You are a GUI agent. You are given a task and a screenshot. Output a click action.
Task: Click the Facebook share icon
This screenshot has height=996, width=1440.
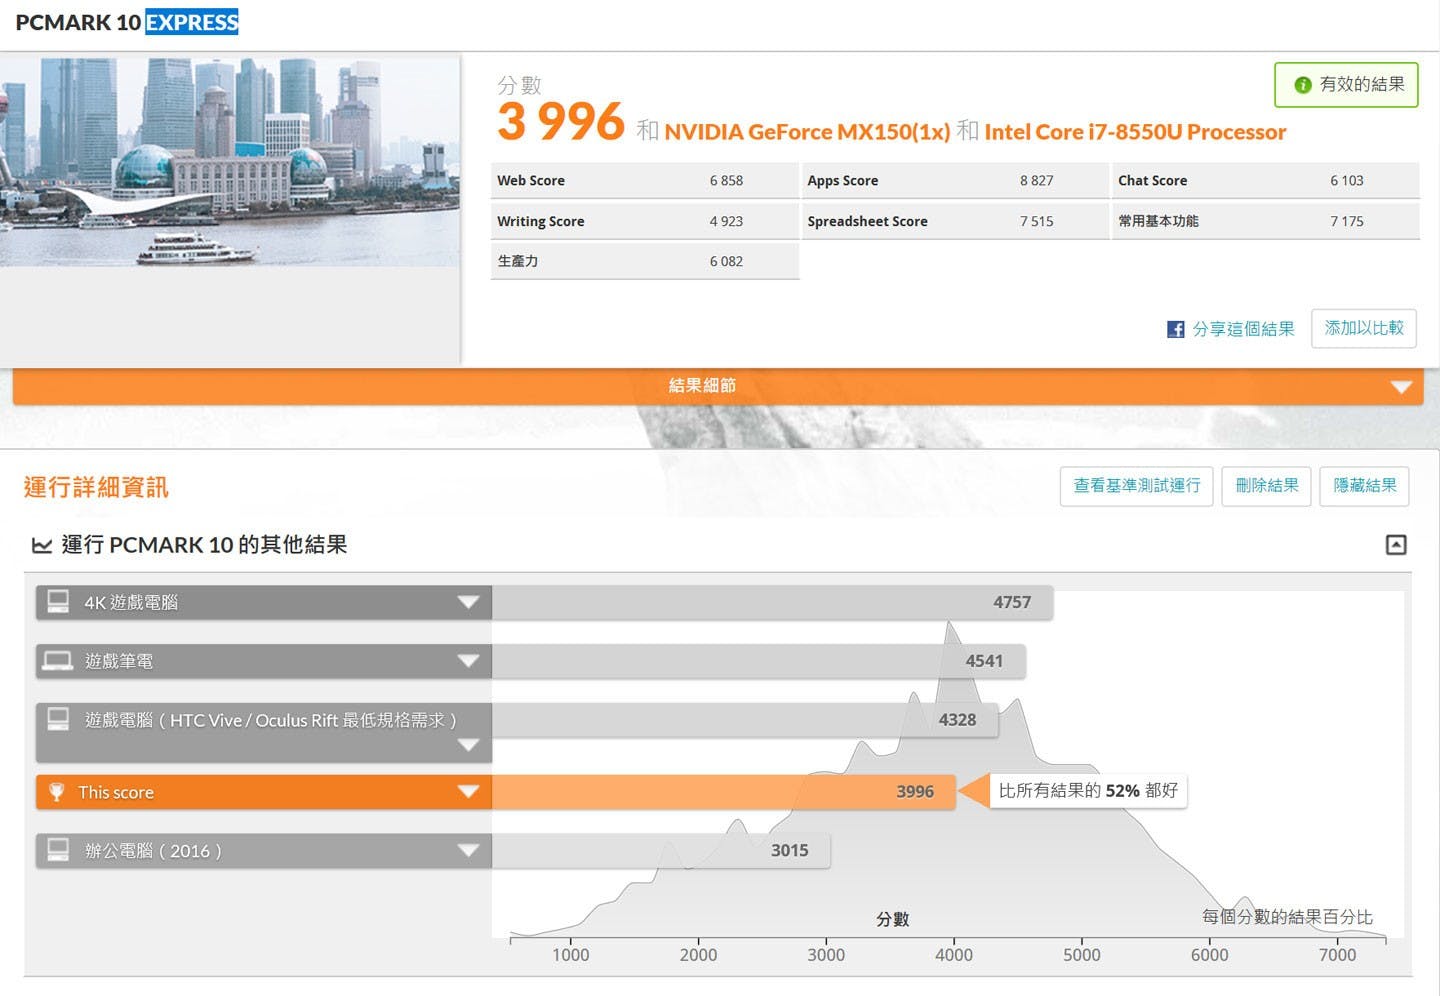[1176, 329]
